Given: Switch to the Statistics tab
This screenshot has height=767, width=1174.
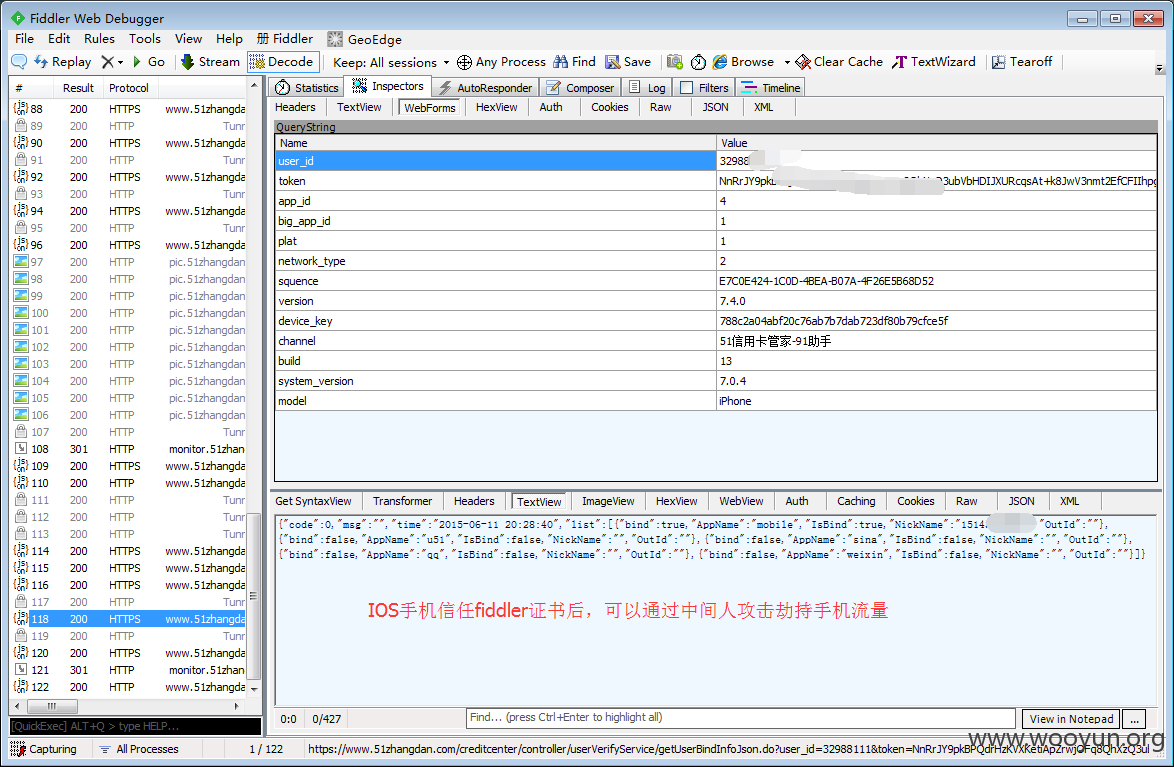Looking at the screenshot, I should [306, 88].
